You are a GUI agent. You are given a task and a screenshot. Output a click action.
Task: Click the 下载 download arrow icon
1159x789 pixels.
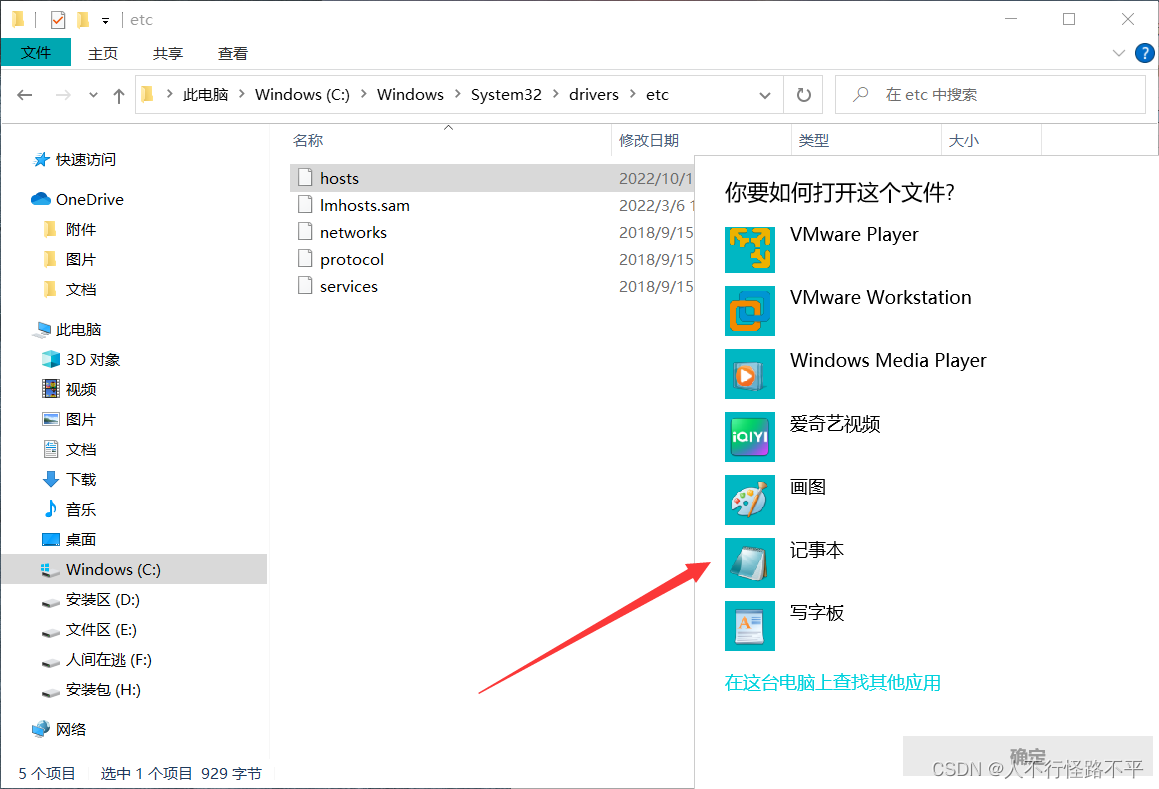pos(51,479)
